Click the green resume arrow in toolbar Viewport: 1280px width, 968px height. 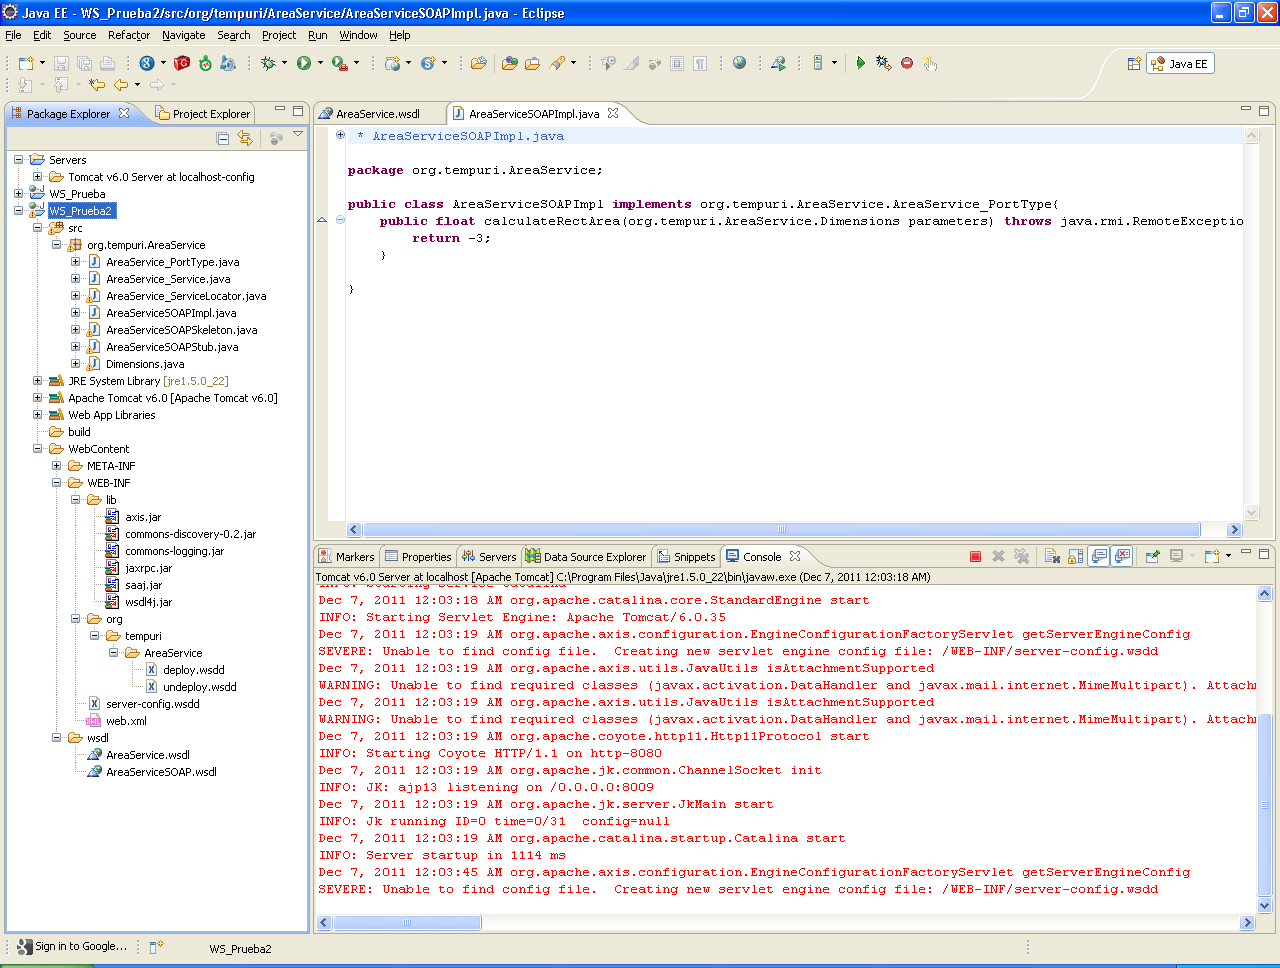[860, 63]
